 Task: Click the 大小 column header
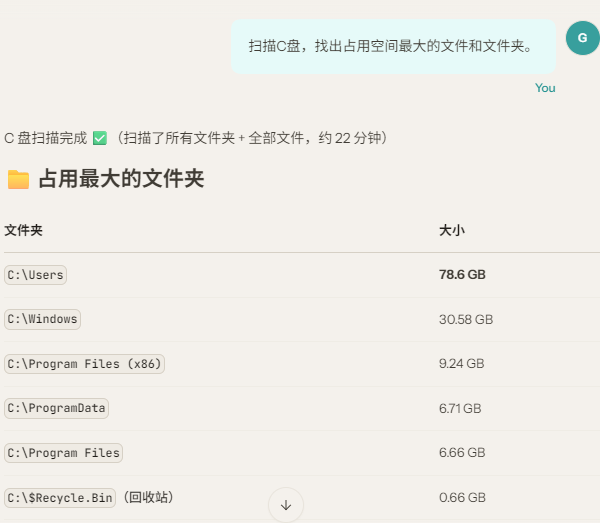(x=452, y=230)
